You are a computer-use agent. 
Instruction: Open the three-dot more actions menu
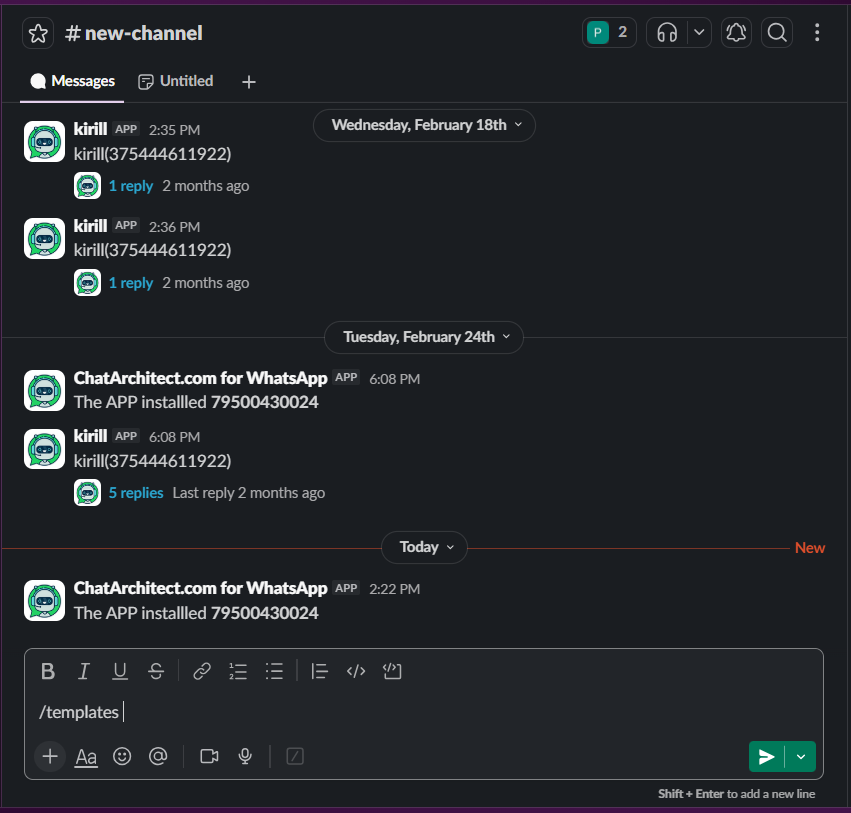[x=817, y=33]
